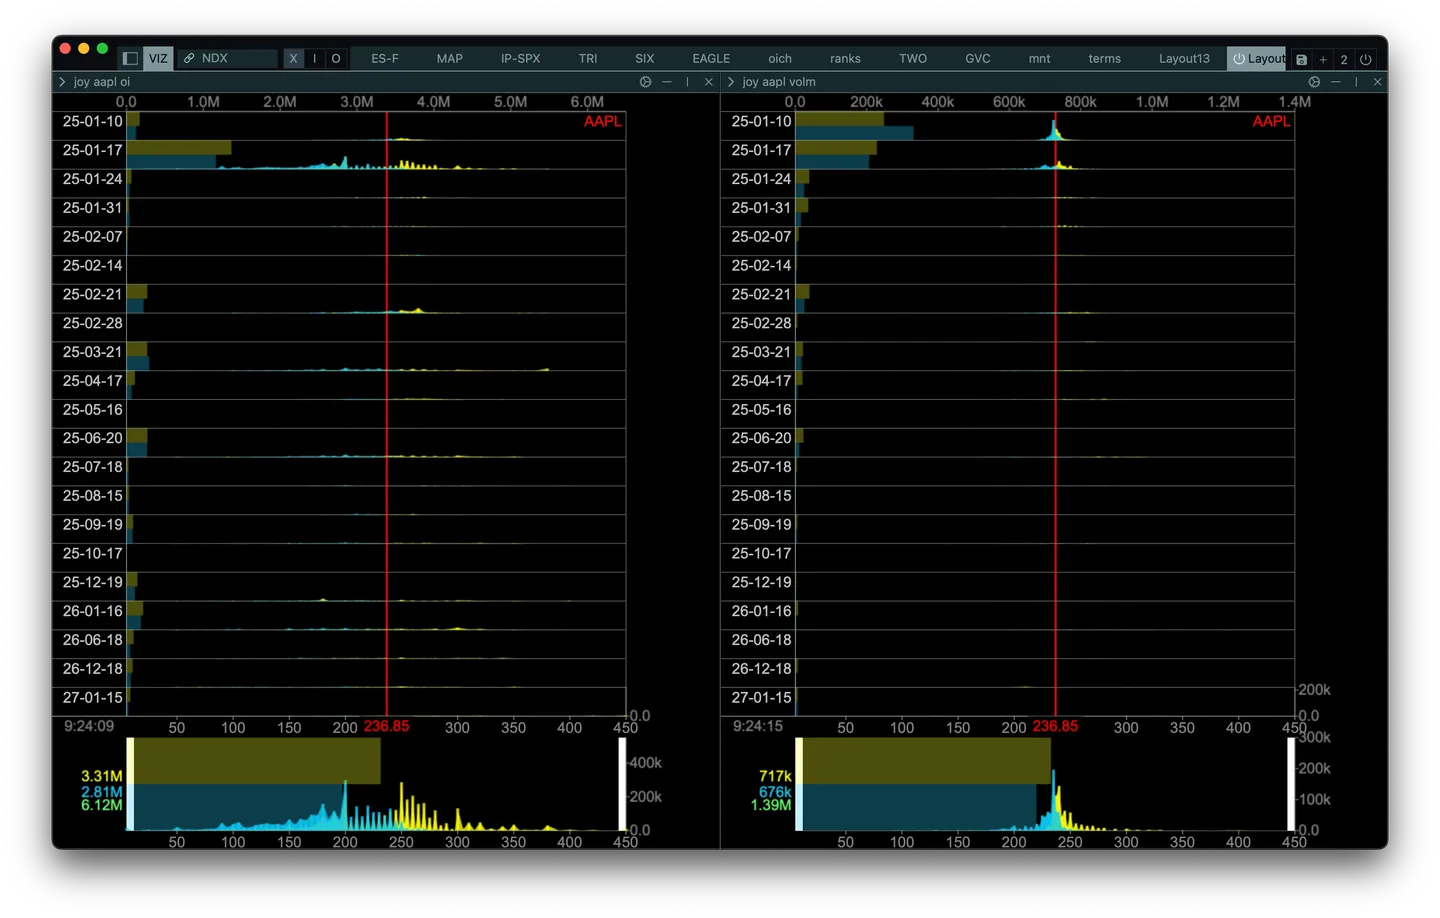Click the yellow 717k total in volm panel

775,776
